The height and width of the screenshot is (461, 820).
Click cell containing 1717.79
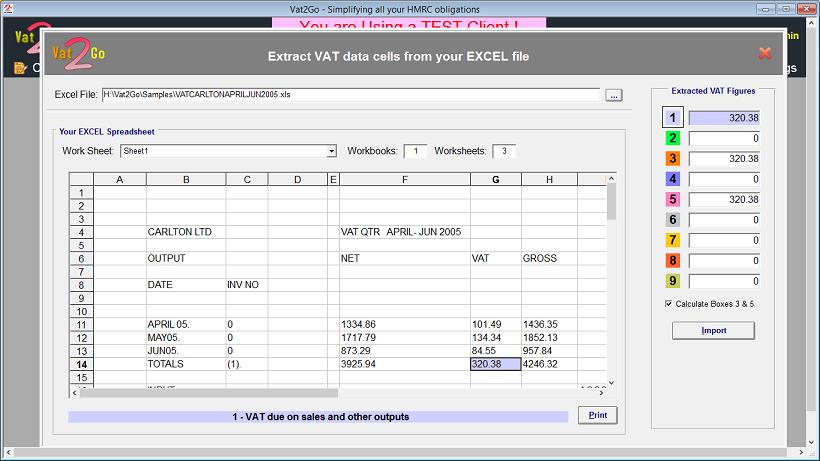[x=405, y=338]
